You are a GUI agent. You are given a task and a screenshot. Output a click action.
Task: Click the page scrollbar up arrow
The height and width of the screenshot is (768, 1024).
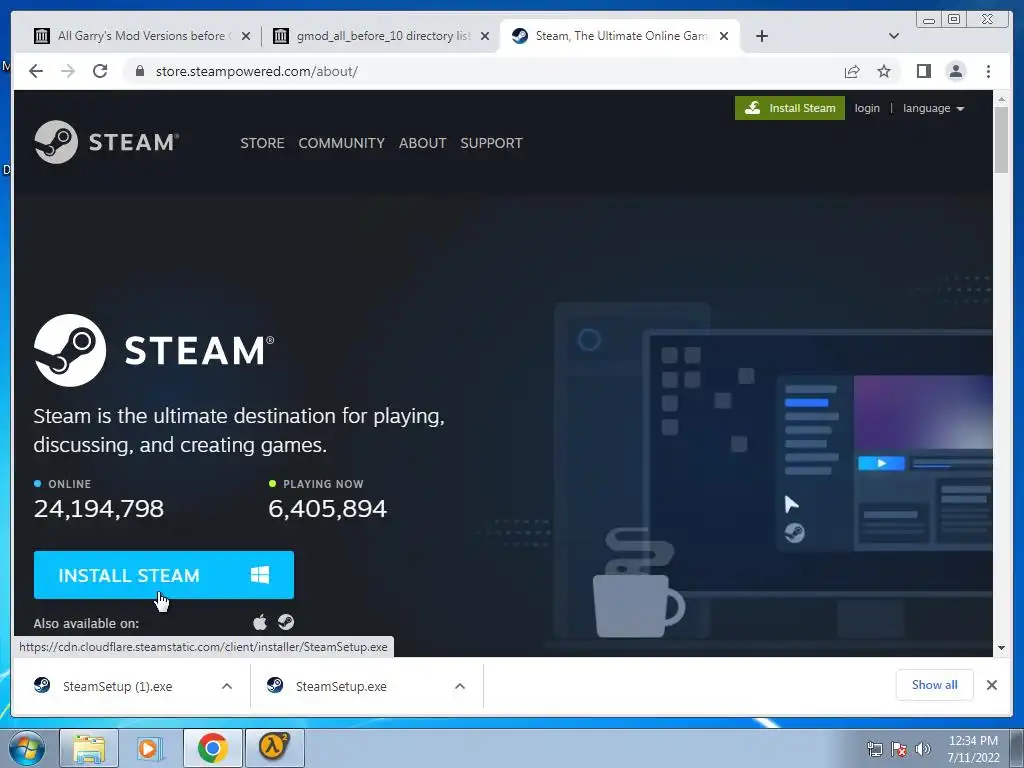[1001, 99]
